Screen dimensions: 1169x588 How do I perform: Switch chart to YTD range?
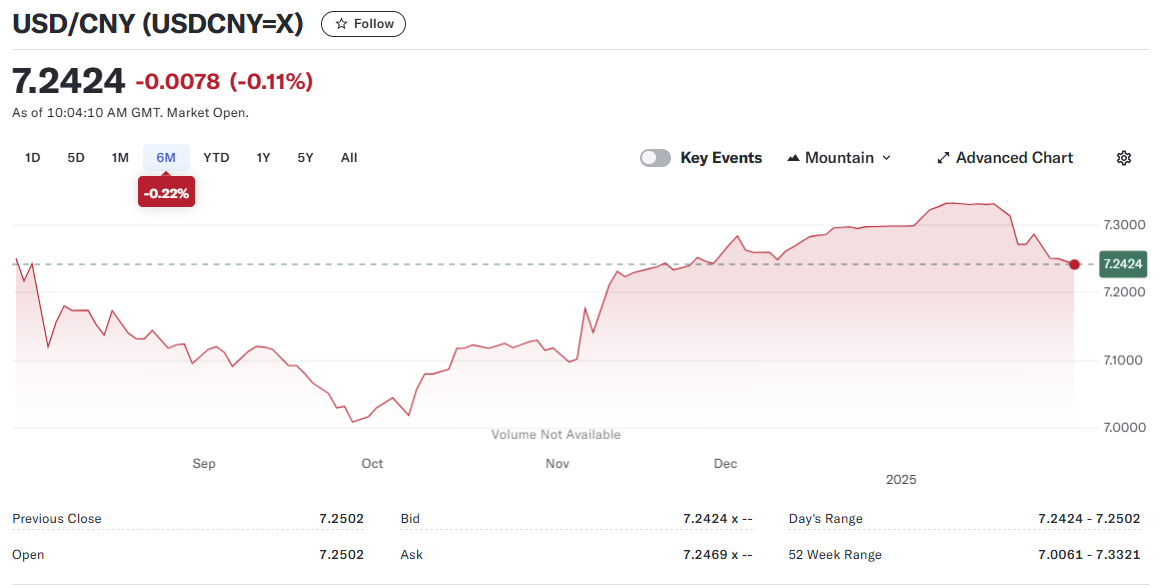pyautogui.click(x=216, y=158)
